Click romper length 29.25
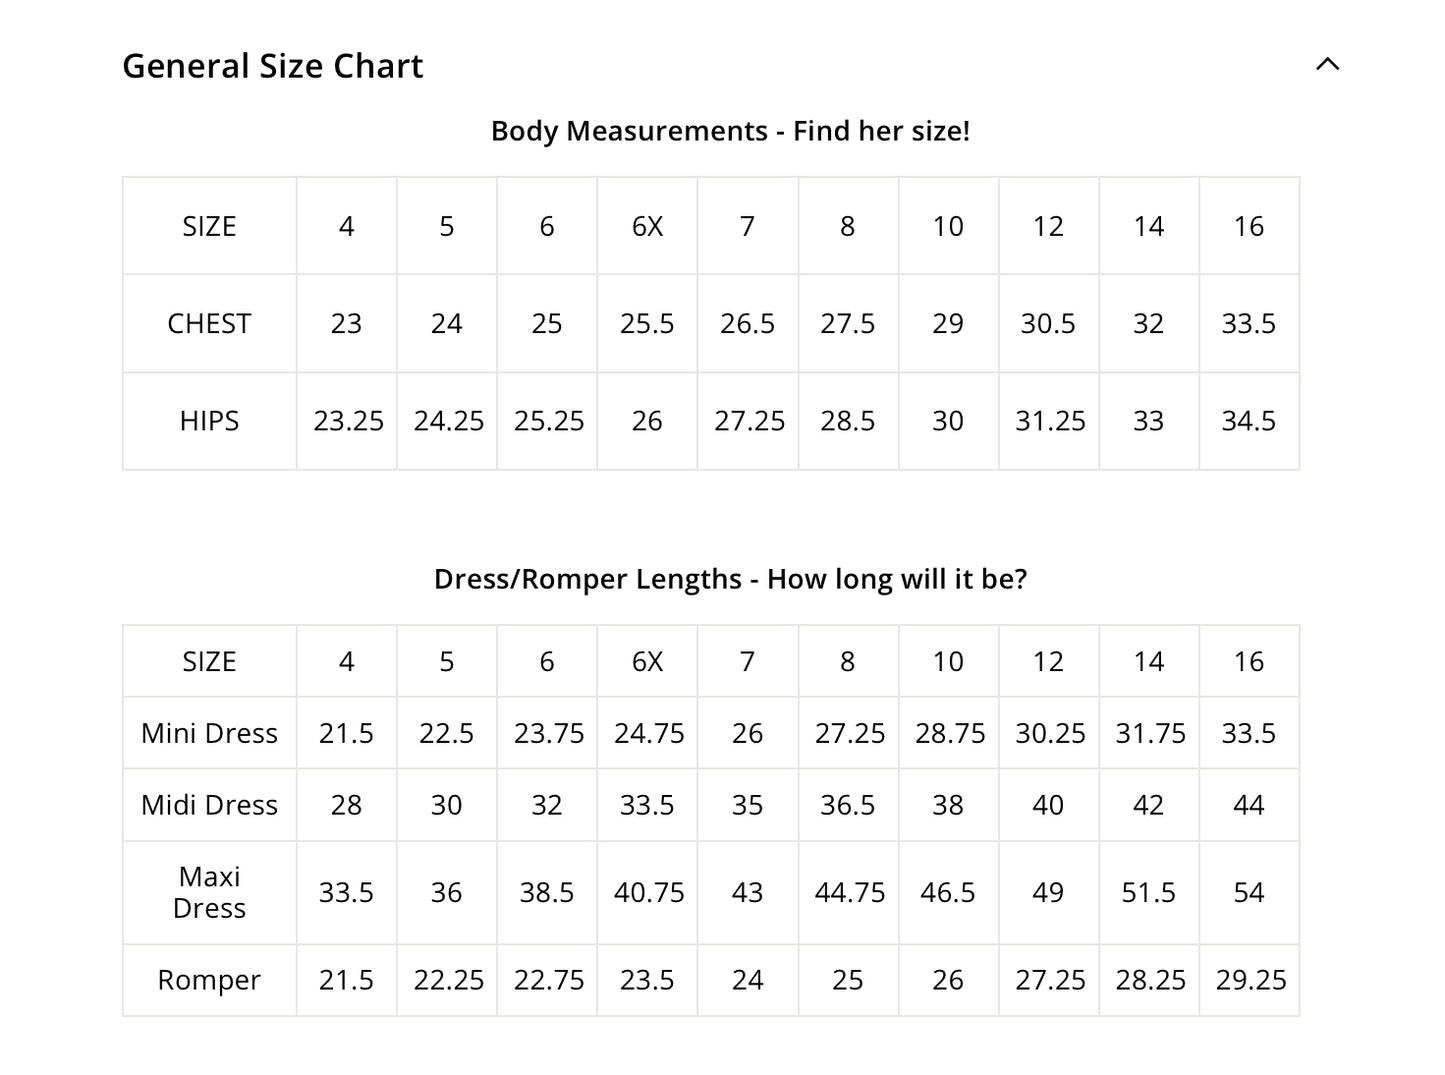Viewport: 1445px width, 1075px height. coord(1250,980)
